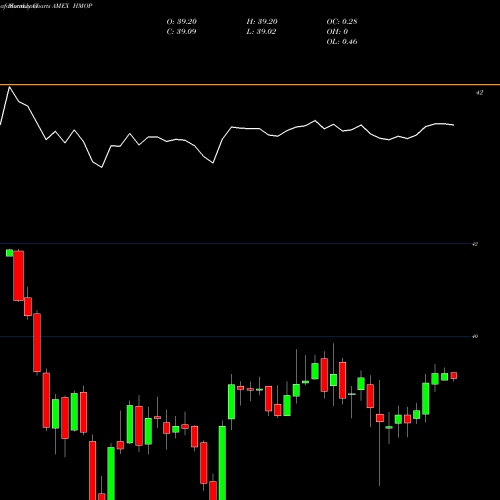Click the AMEX HMOP chart title
Image resolution: width=500 pixels, height=500 pixels.
pos(72,6)
